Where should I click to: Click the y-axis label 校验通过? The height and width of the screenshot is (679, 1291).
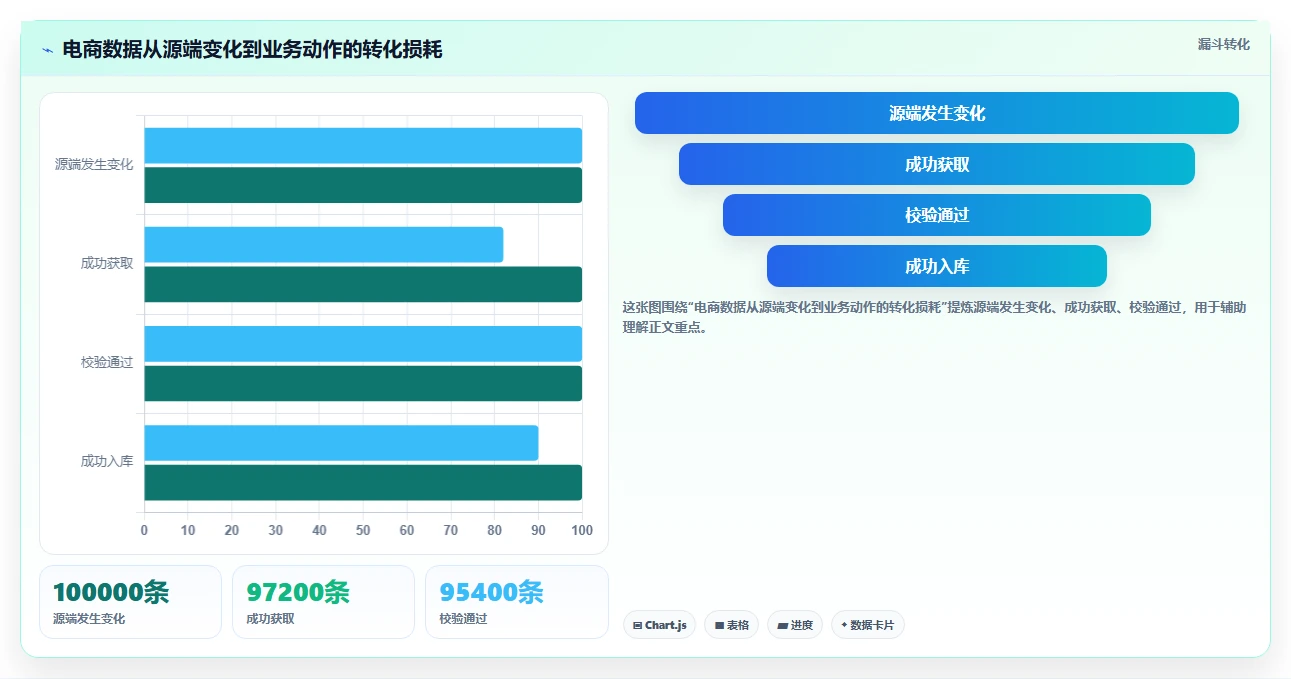(107, 362)
